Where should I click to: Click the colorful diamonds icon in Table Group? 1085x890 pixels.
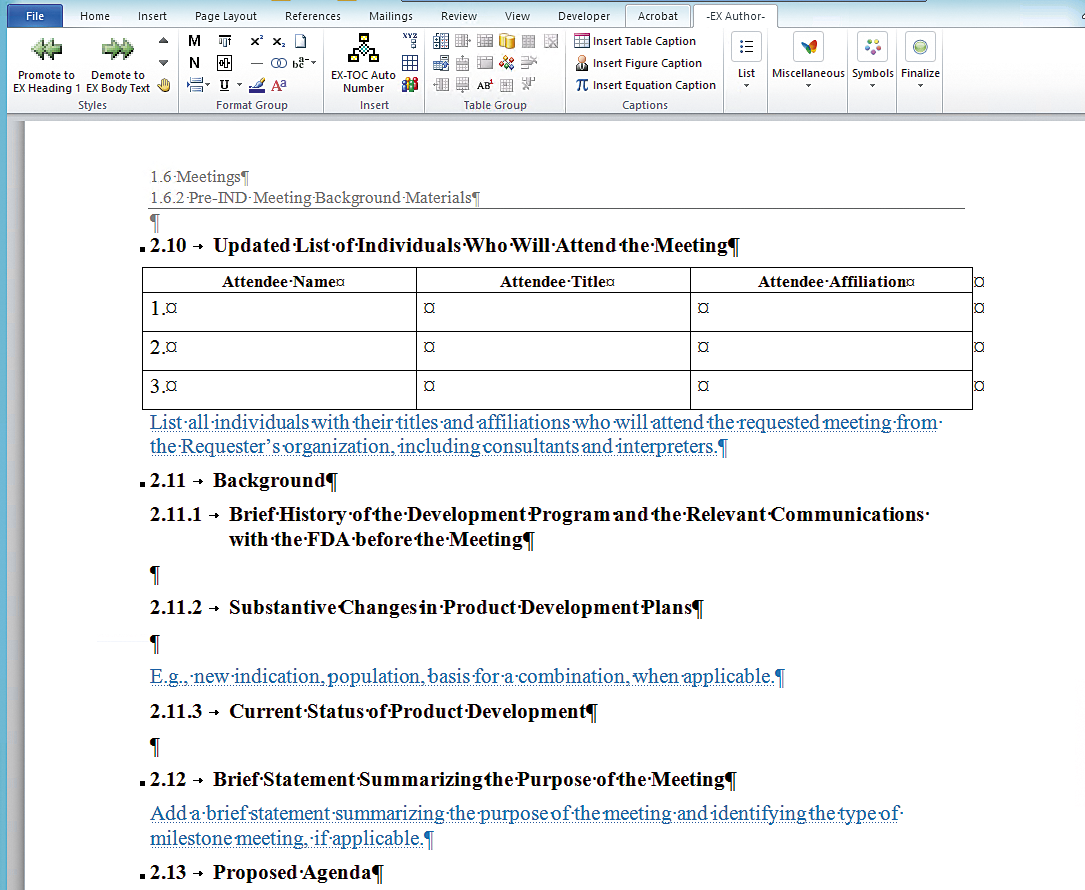(507, 63)
